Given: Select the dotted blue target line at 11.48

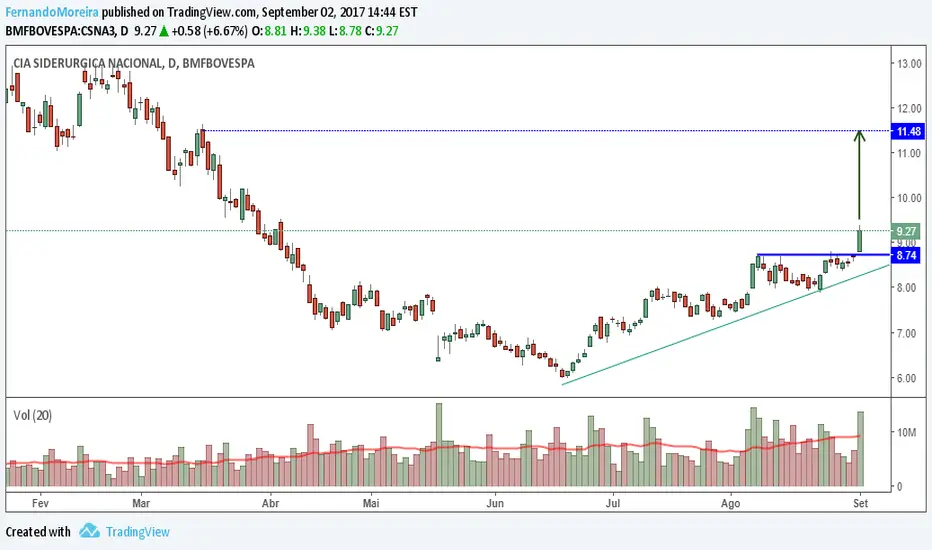Looking at the screenshot, I should [546, 130].
